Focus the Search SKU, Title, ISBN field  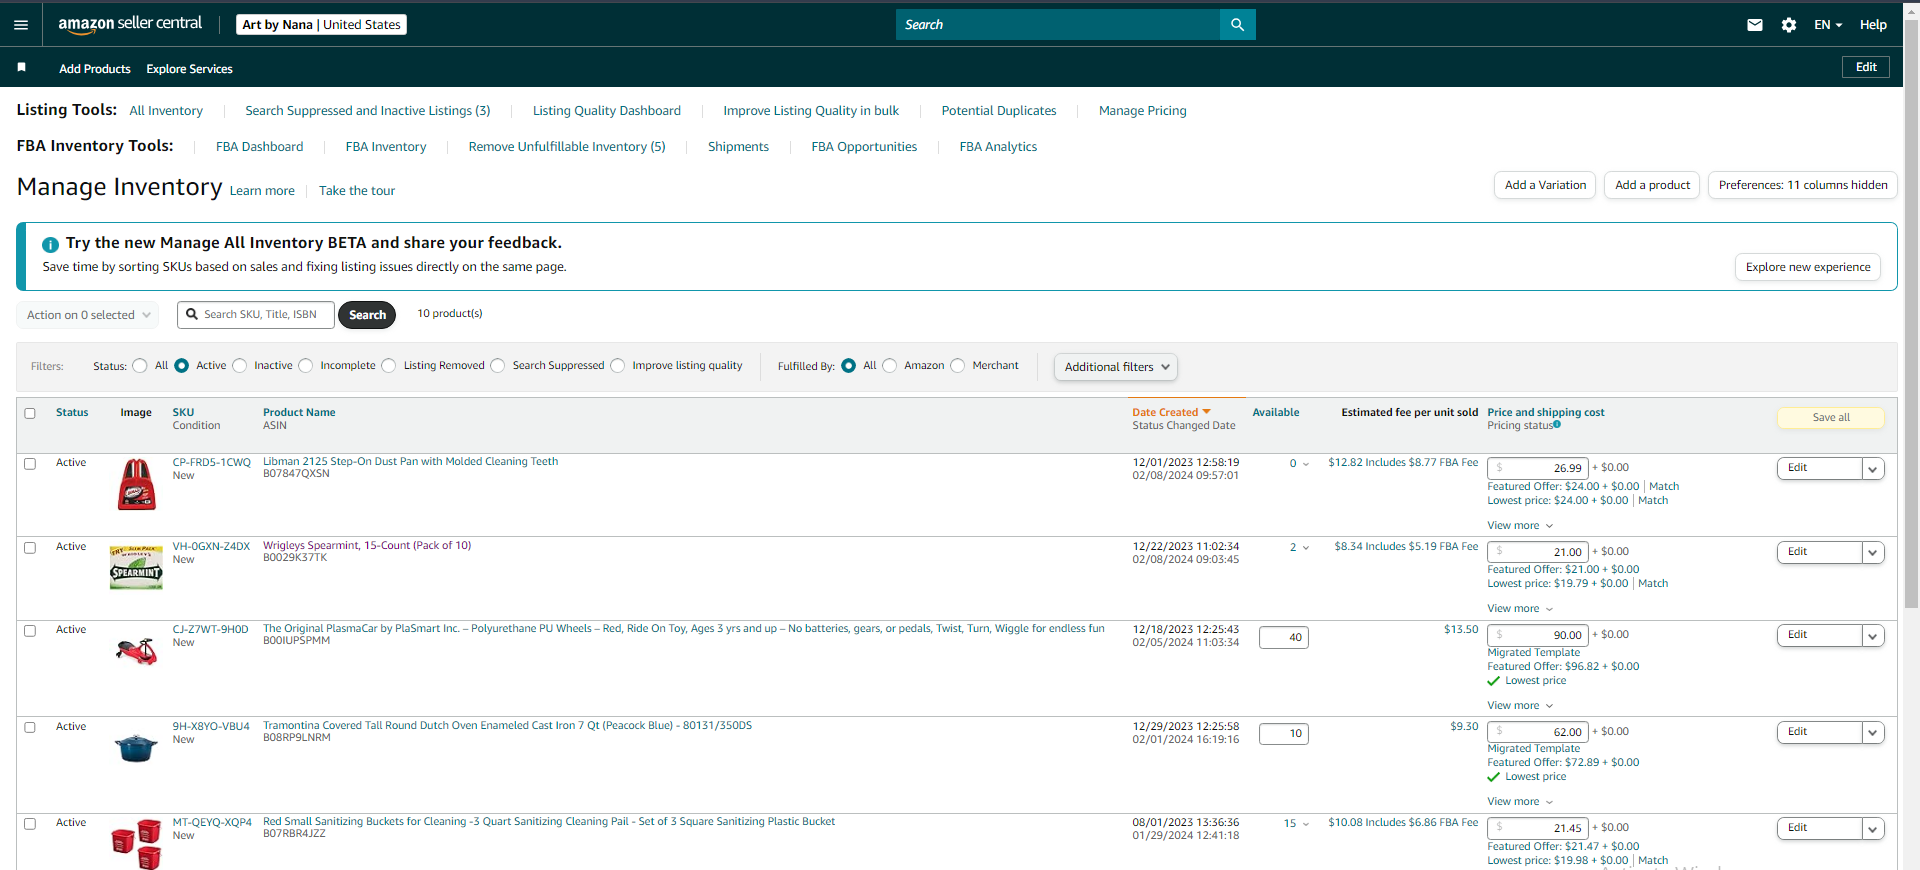tap(256, 315)
